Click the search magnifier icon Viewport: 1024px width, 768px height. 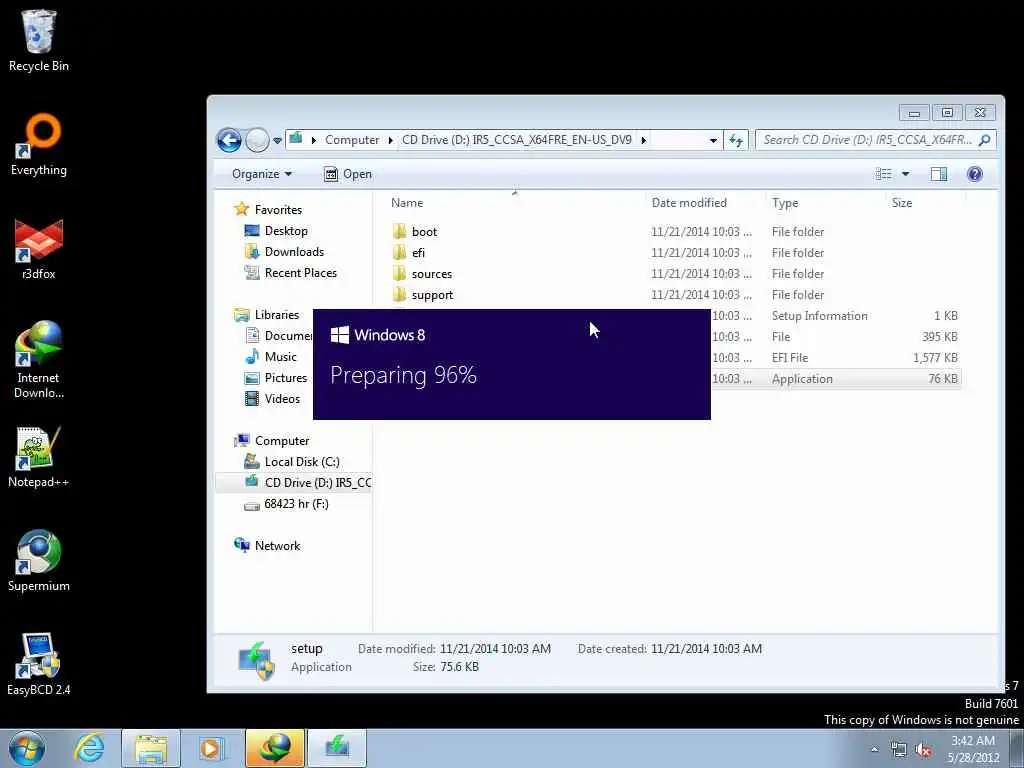(985, 140)
